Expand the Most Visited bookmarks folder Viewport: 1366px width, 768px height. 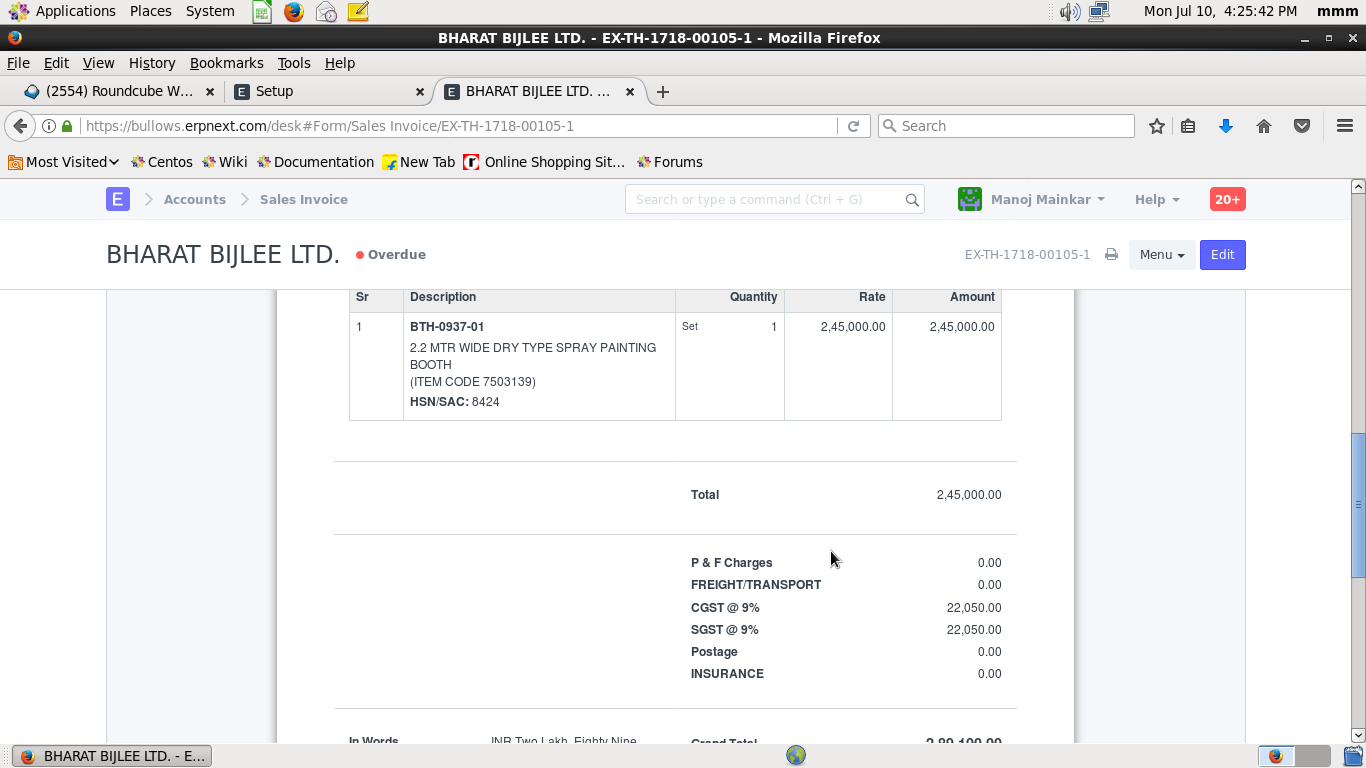point(63,162)
